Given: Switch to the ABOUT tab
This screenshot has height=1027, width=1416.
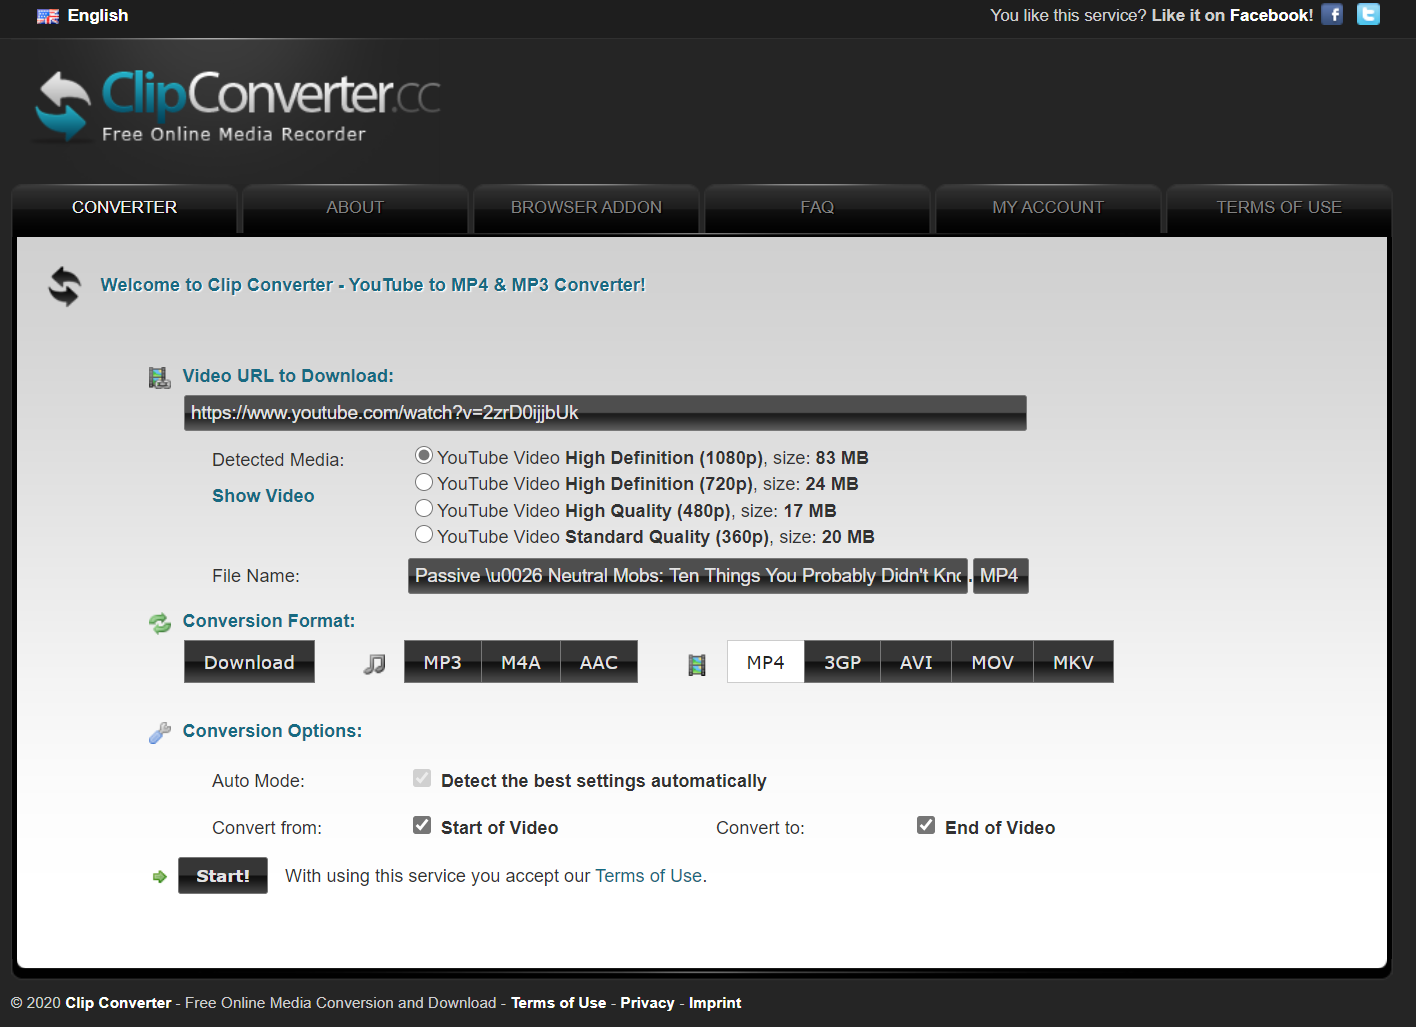Looking at the screenshot, I should point(355,208).
